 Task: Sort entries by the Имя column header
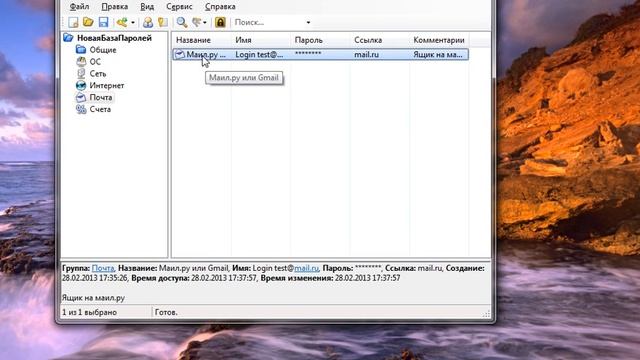tap(261, 40)
